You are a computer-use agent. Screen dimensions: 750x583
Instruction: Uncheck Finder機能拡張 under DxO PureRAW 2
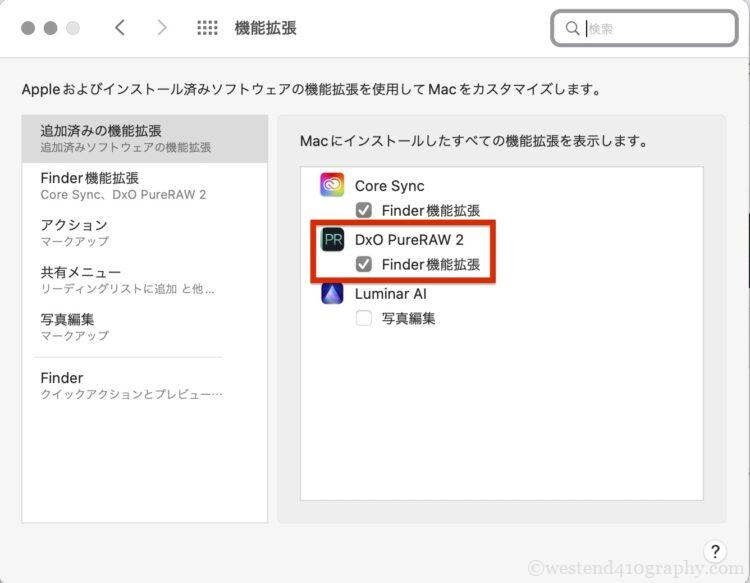[x=364, y=264]
